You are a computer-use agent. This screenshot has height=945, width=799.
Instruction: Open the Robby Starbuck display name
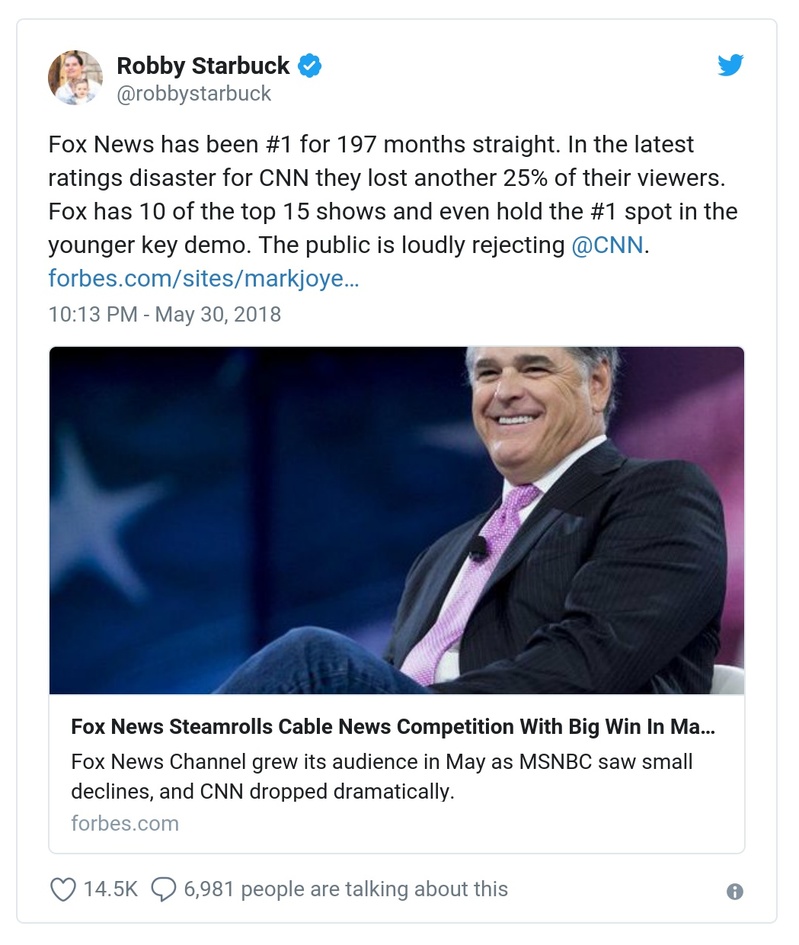[x=203, y=67]
